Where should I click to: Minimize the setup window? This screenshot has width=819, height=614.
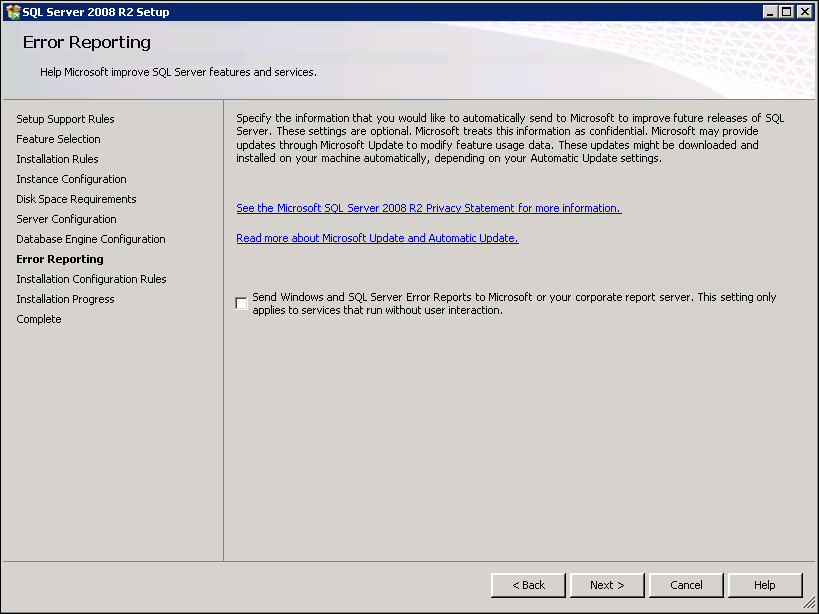pyautogui.click(x=769, y=11)
